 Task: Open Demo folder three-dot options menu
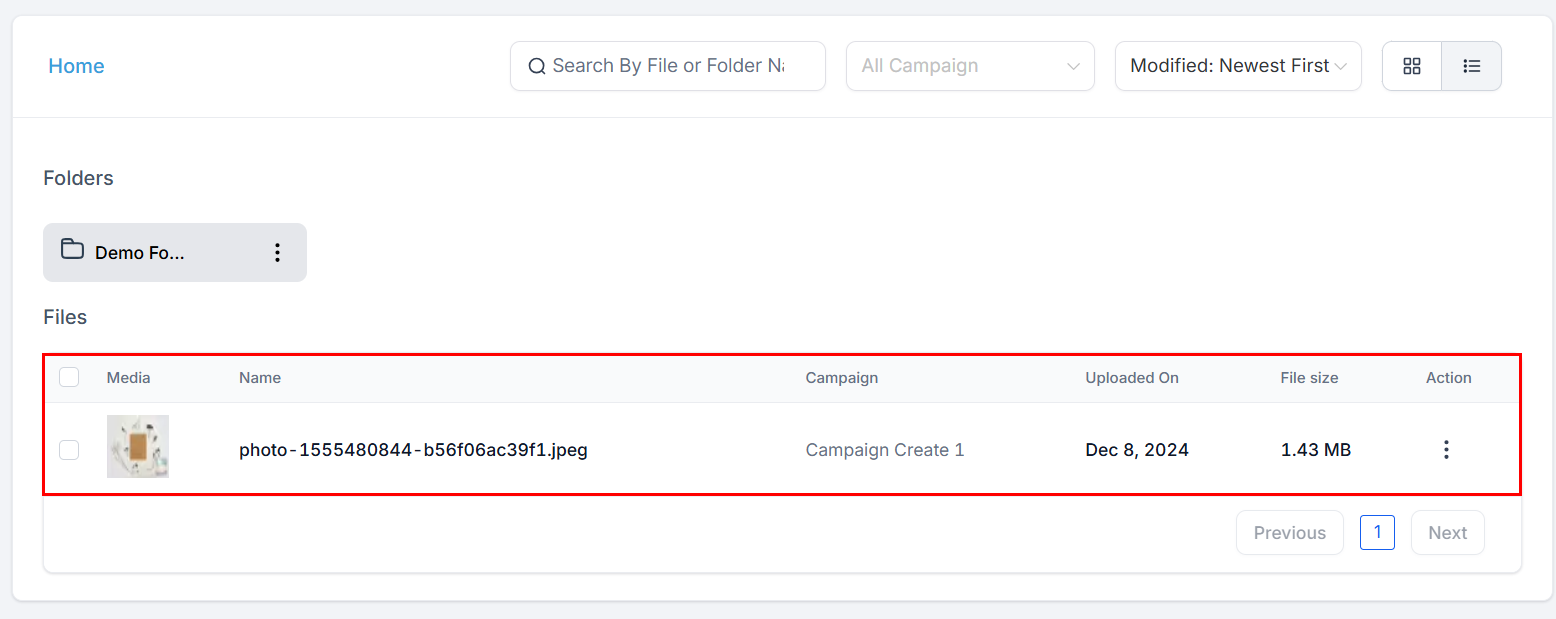278,253
